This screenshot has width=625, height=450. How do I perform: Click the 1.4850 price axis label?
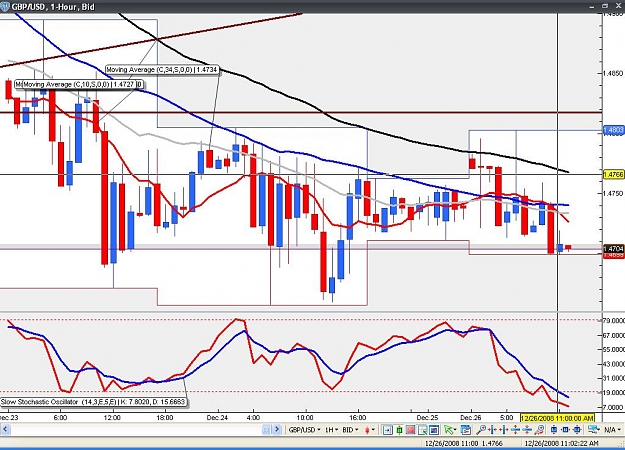613,73
